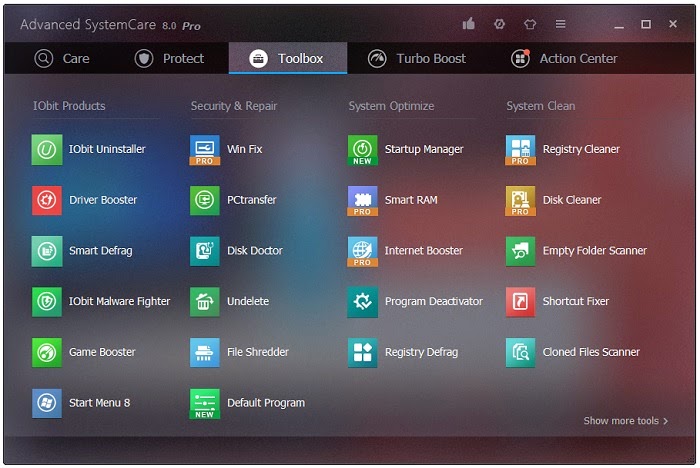Click the IObit Uninstaller label
Screen dimensions: 700x468
[x=107, y=149]
